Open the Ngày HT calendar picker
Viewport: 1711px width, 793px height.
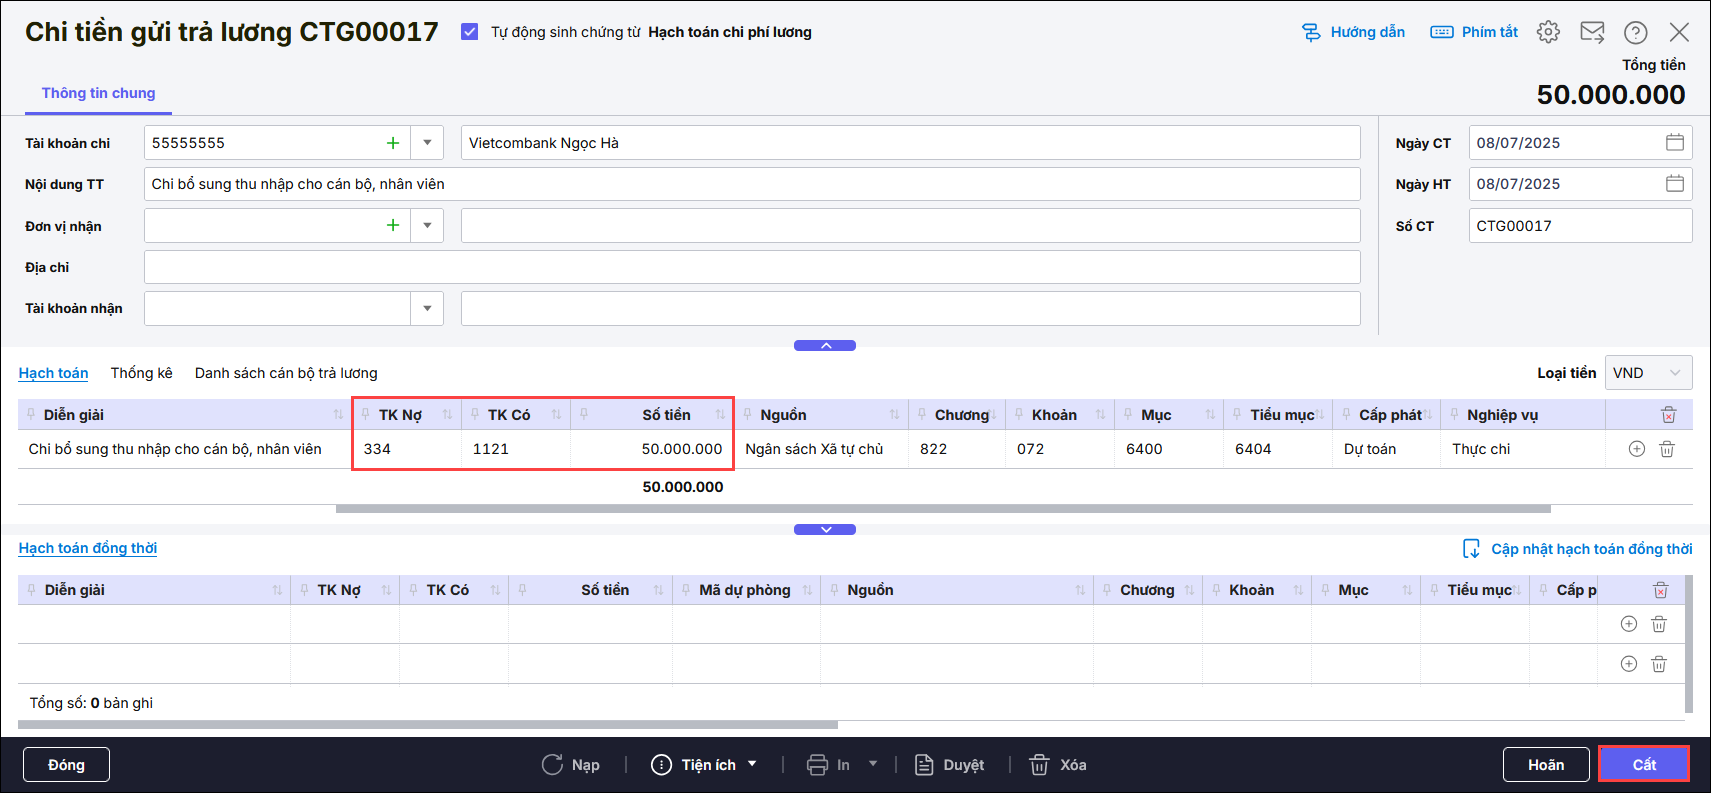[1675, 184]
